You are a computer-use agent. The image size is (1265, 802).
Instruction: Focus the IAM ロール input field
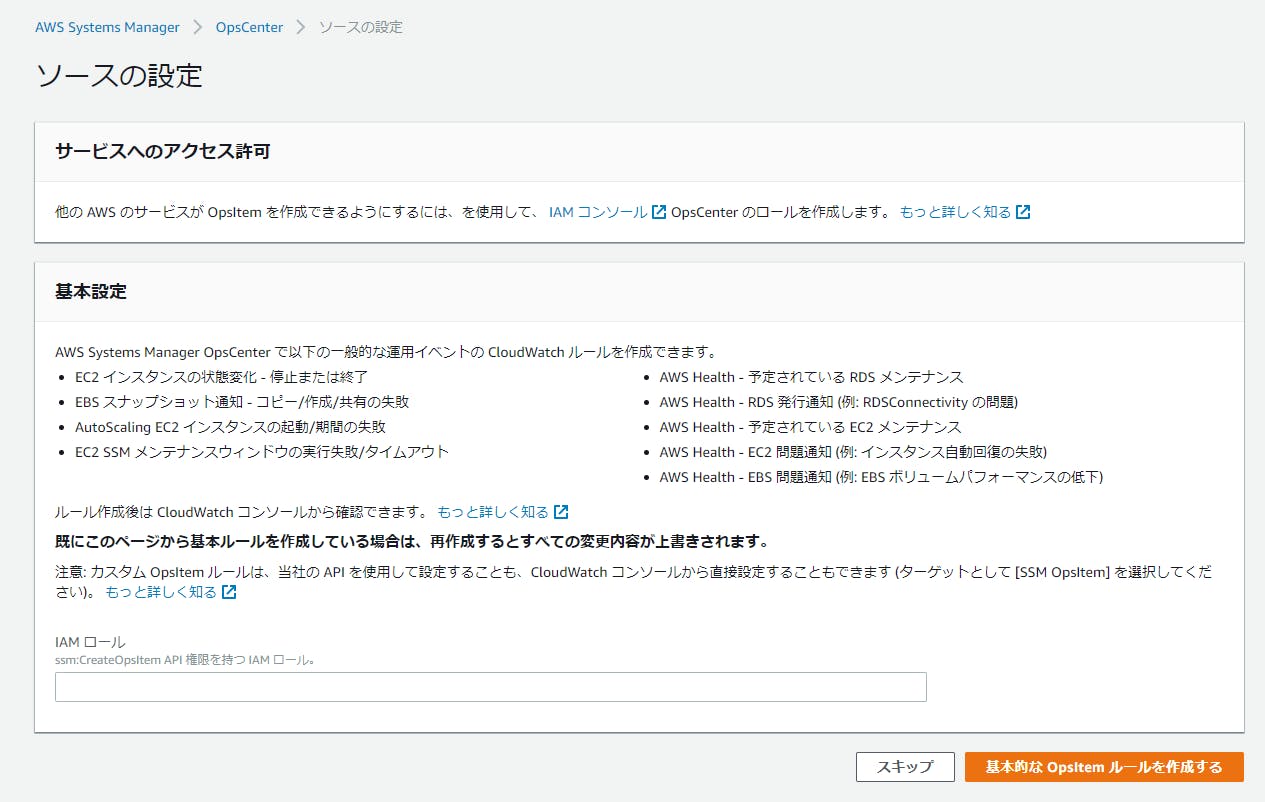[490, 687]
